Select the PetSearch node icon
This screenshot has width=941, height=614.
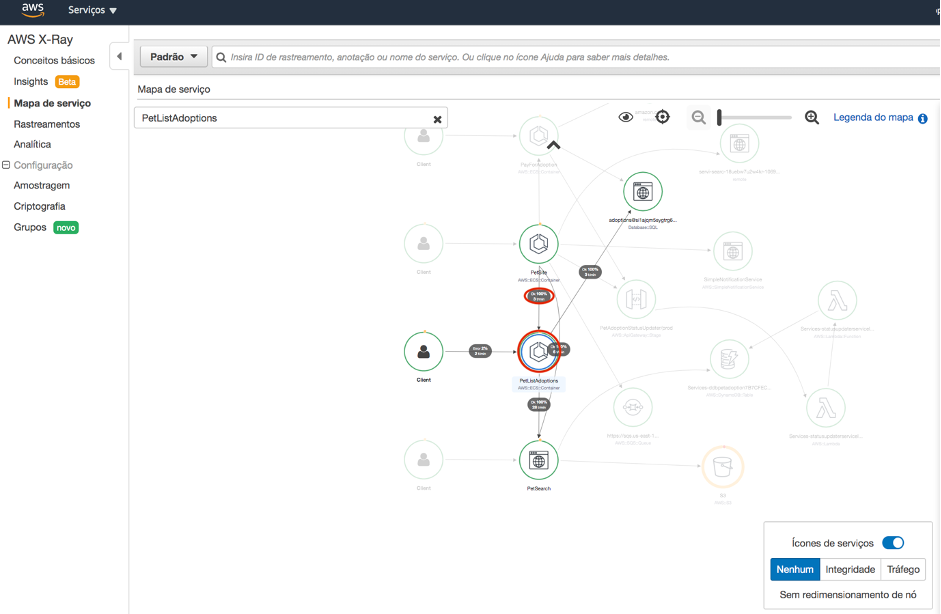click(538, 460)
